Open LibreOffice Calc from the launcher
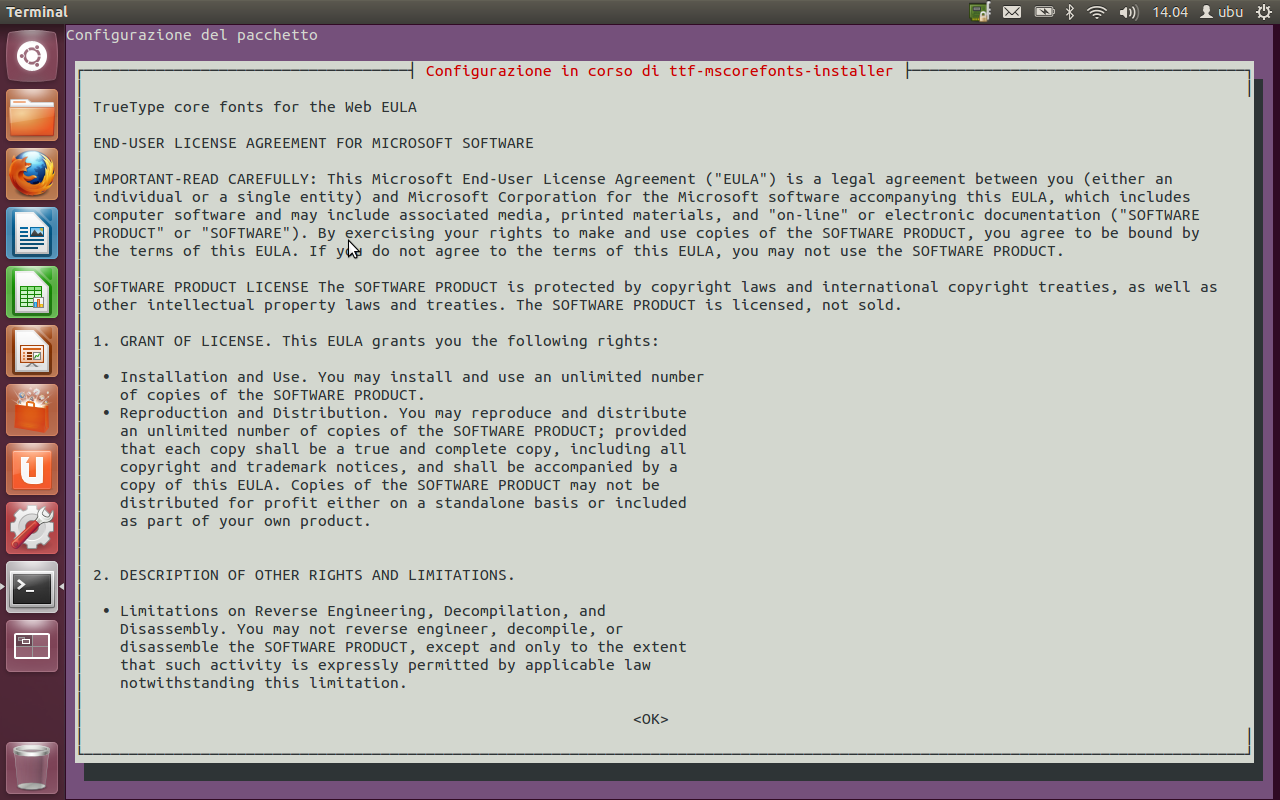 [32, 292]
